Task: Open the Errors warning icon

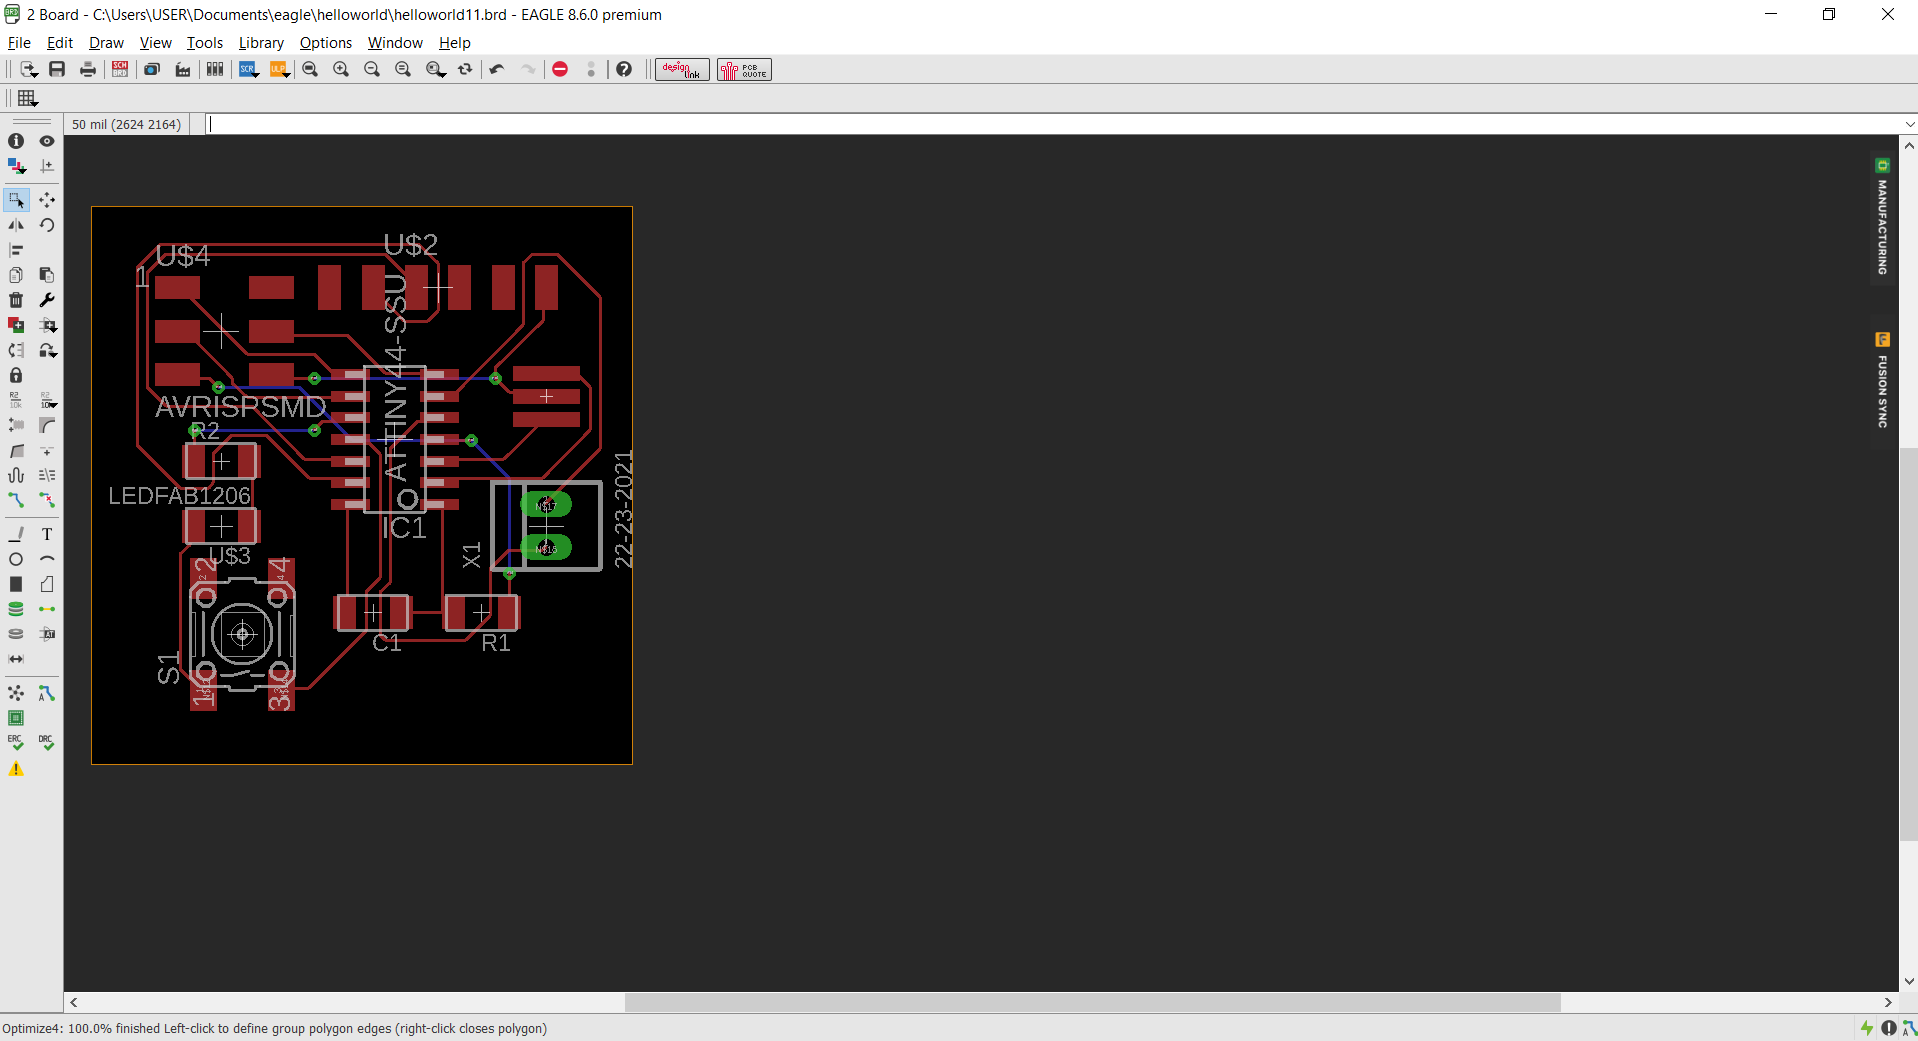Action: 16,769
